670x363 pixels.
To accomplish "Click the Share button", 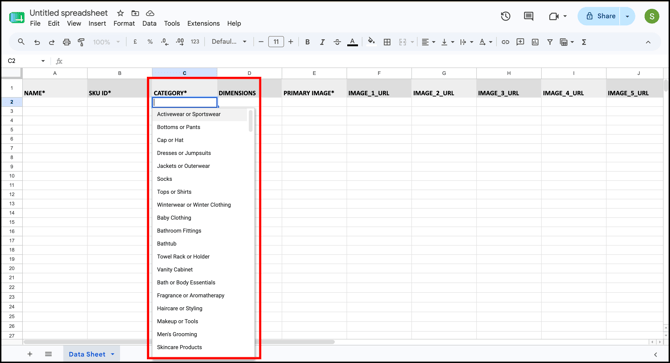I will 600,16.
